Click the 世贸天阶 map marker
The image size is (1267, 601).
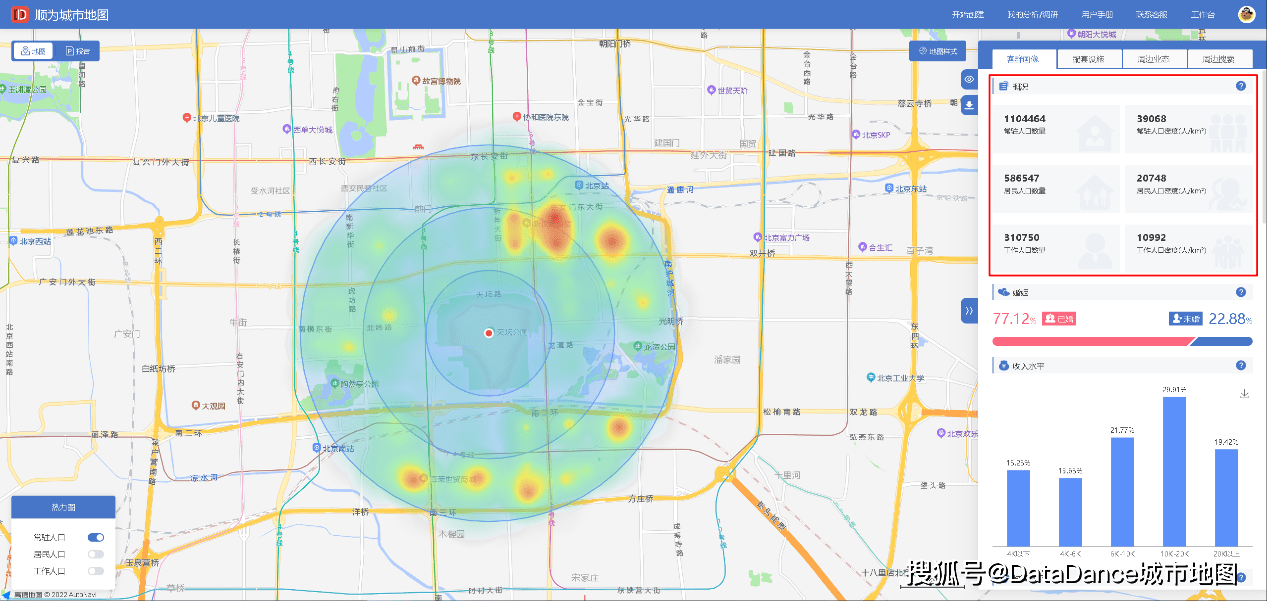[711, 91]
